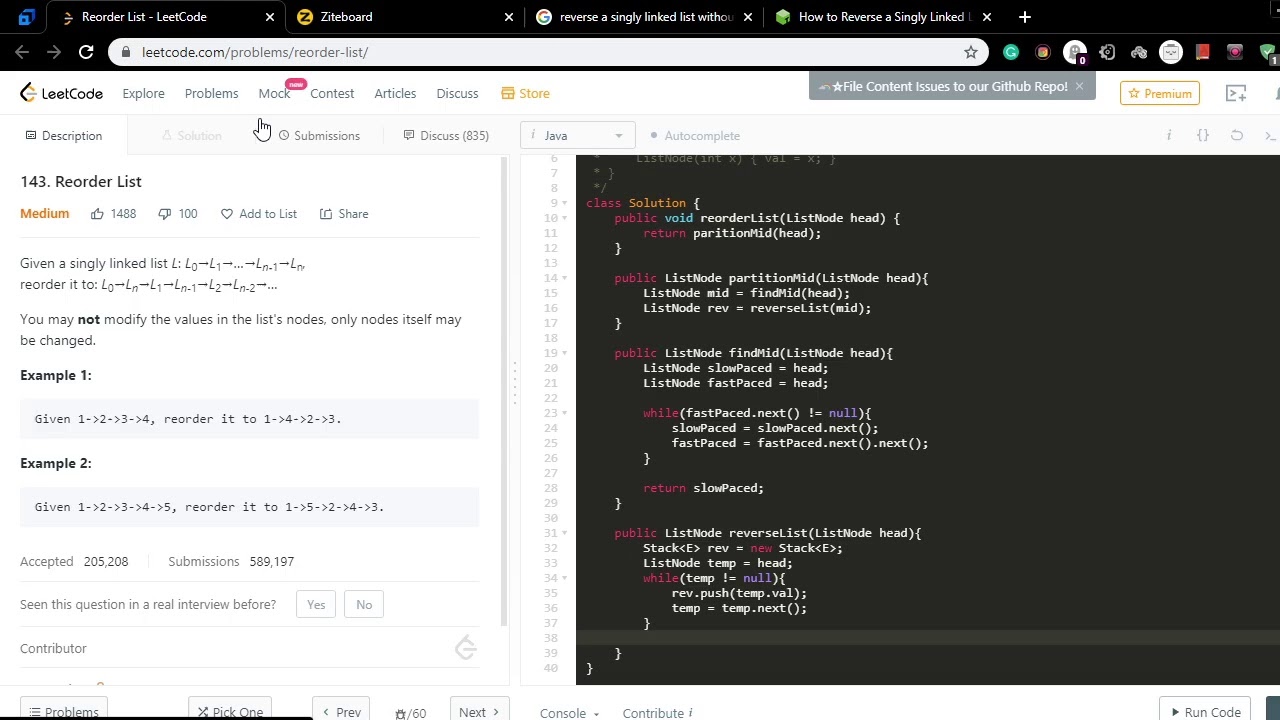Open the Discuss nav item
1280x720 pixels.
coord(457,93)
